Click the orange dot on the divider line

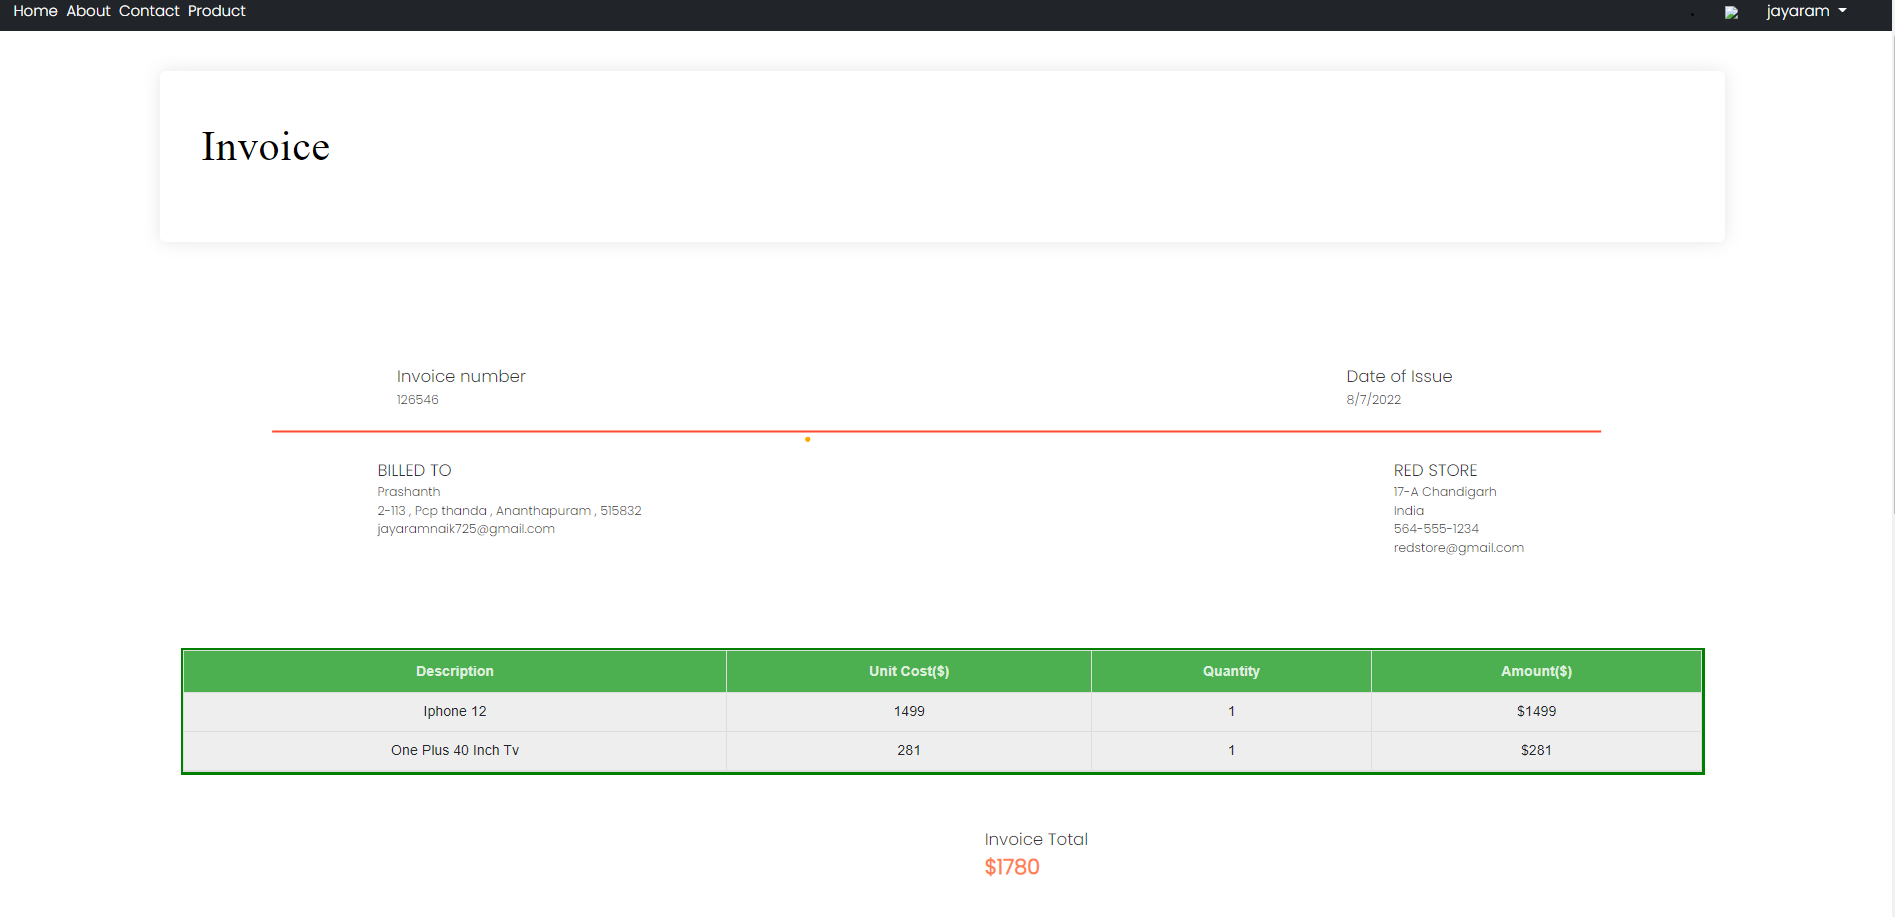807,439
